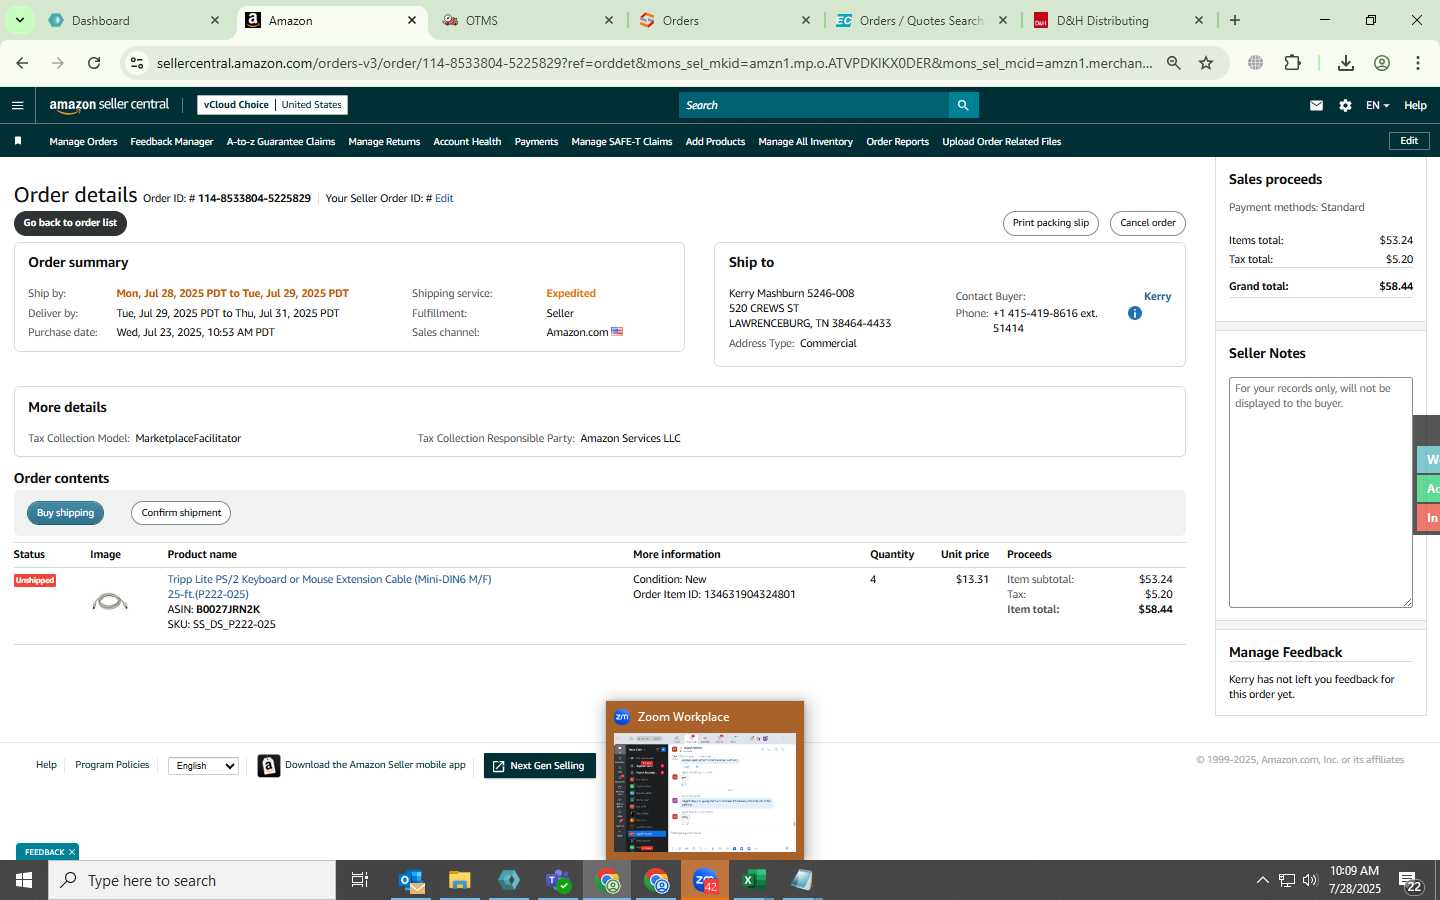Open the browser downloads icon
1440x900 pixels.
click(x=1346, y=63)
